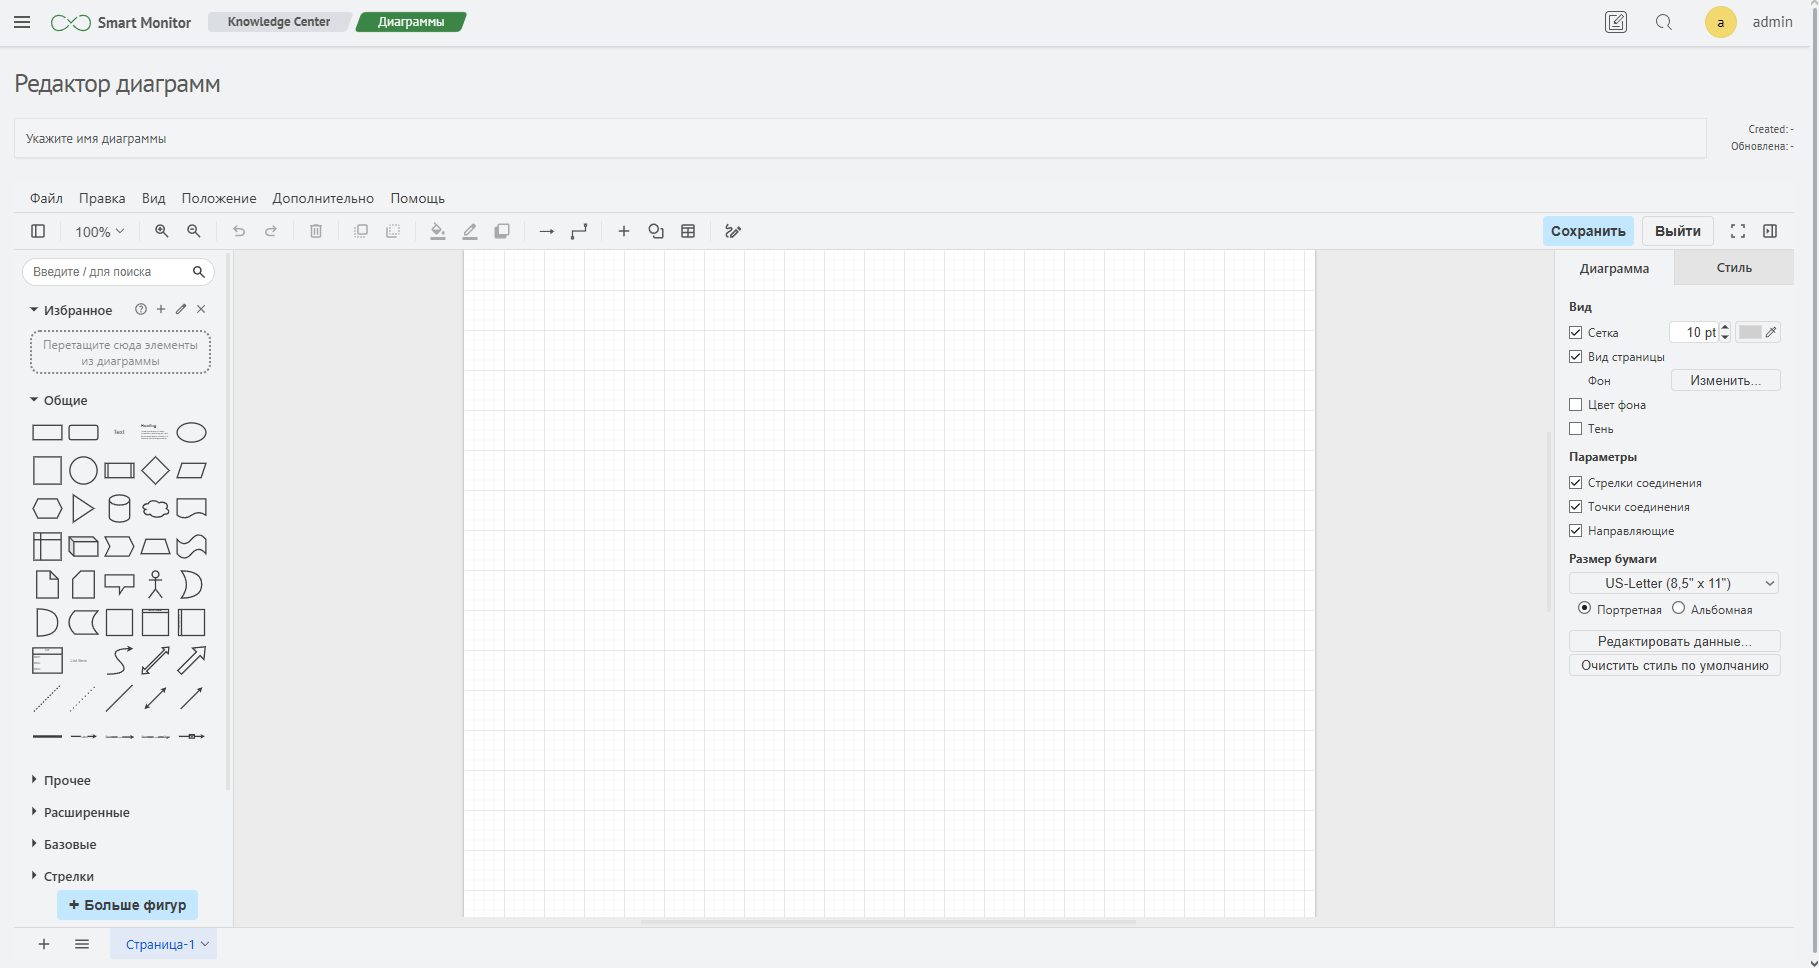This screenshot has width=1819, height=968.
Task: Click the zoom in magnifier icon
Action: pos(161,231)
